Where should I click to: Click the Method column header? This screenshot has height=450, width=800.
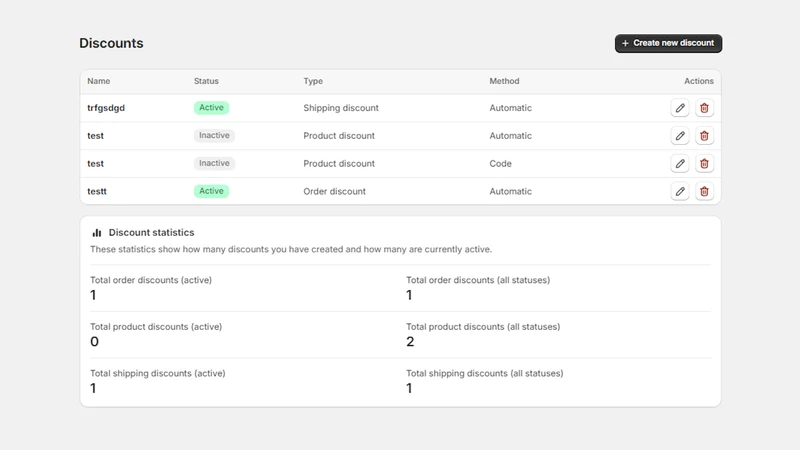point(504,81)
